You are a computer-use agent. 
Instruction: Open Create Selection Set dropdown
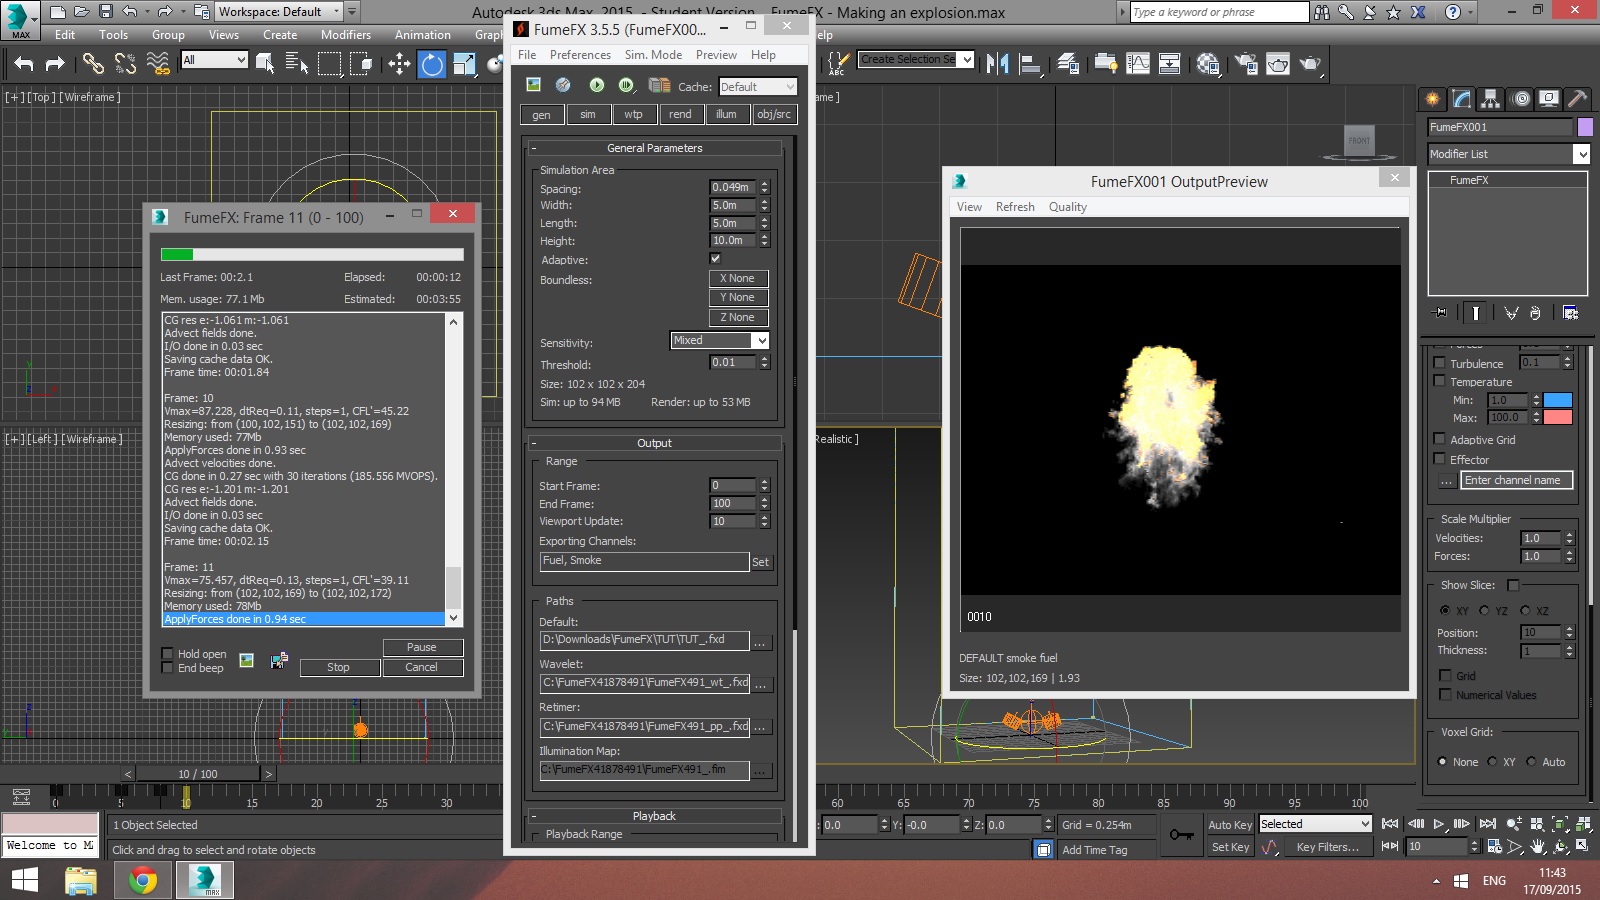(x=916, y=60)
